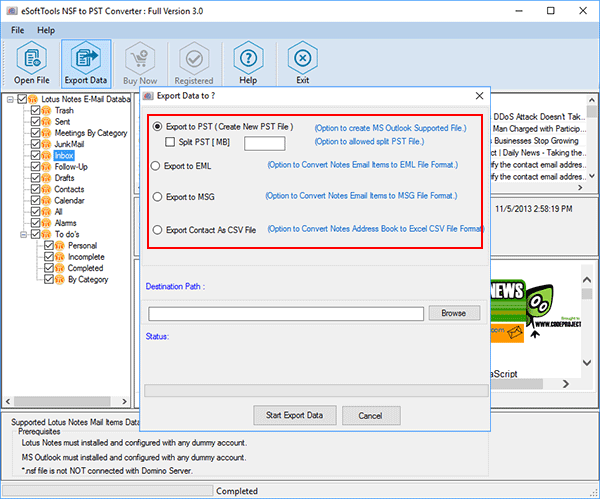600x499 pixels.
Task: Choose Export Contact As CSV File option
Action: coord(155,229)
